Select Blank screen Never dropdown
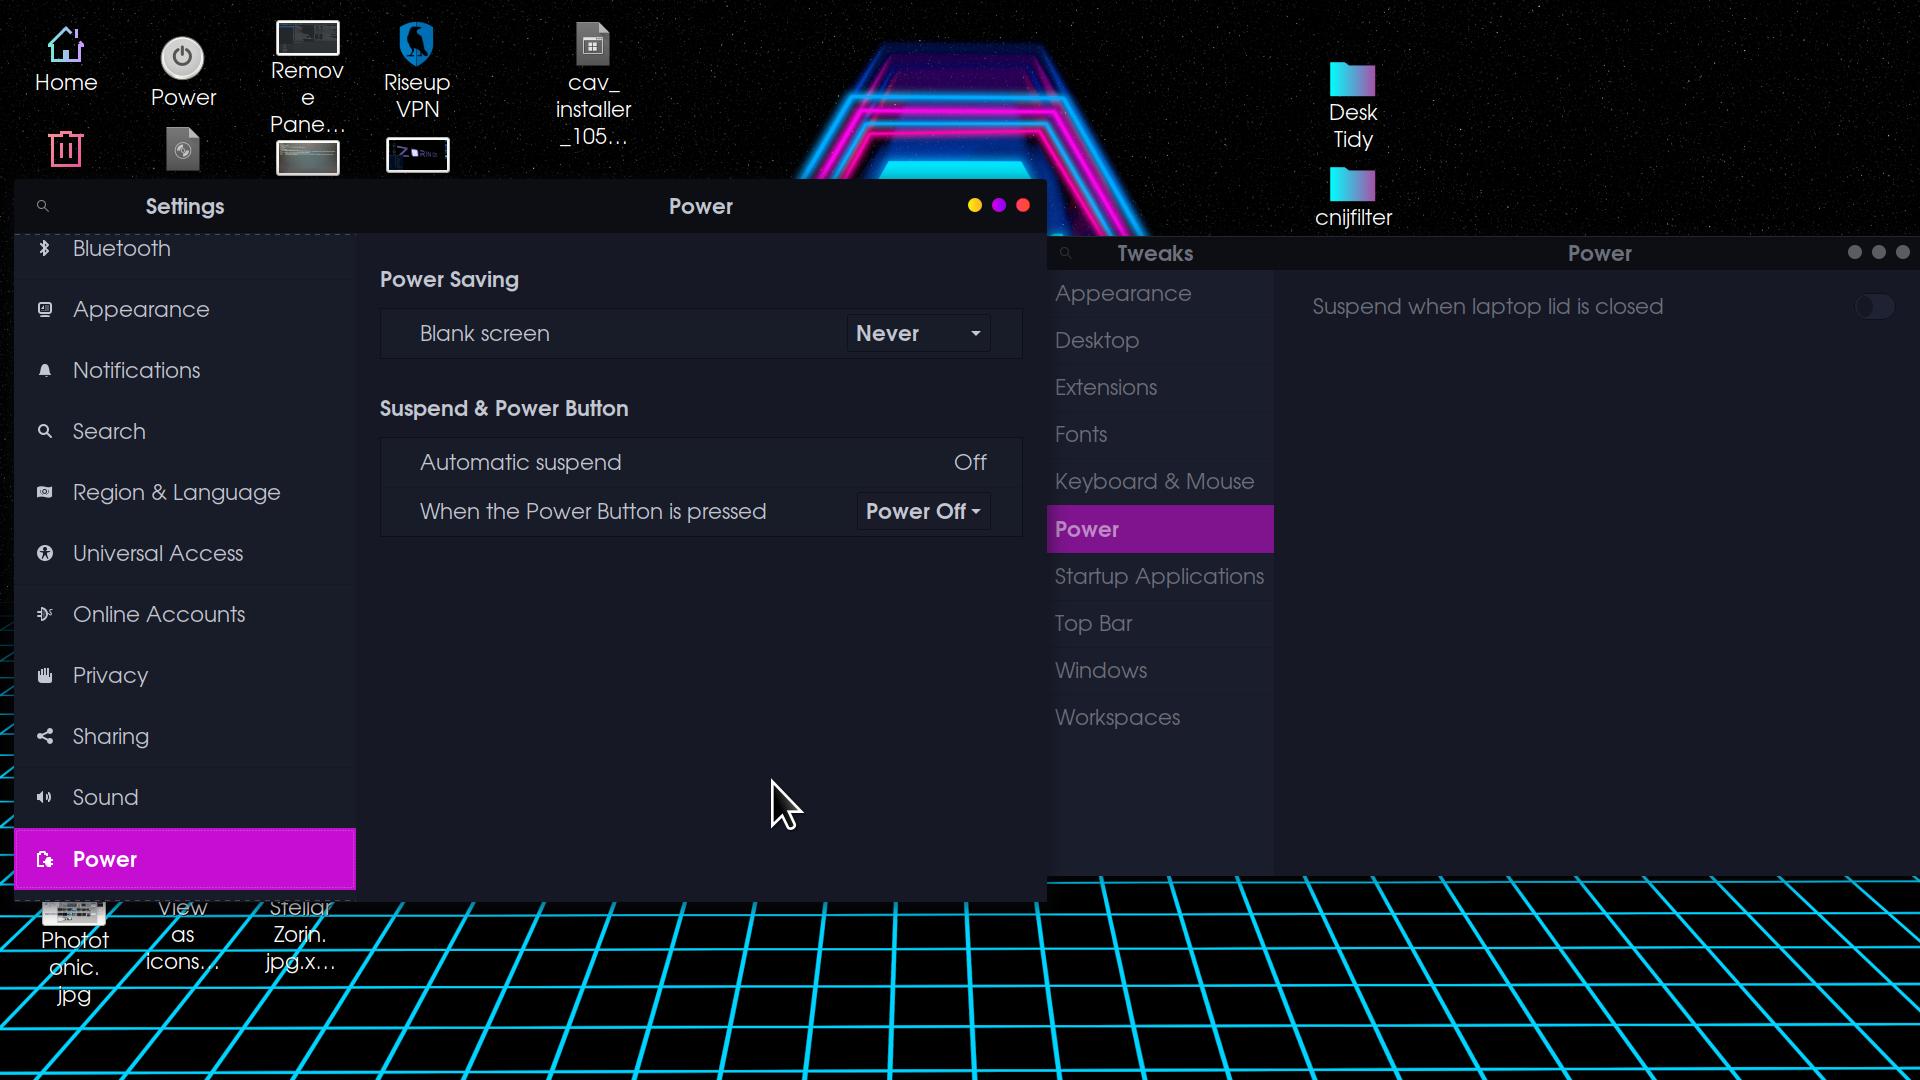Viewport: 1920px width, 1080px height. pos(918,332)
